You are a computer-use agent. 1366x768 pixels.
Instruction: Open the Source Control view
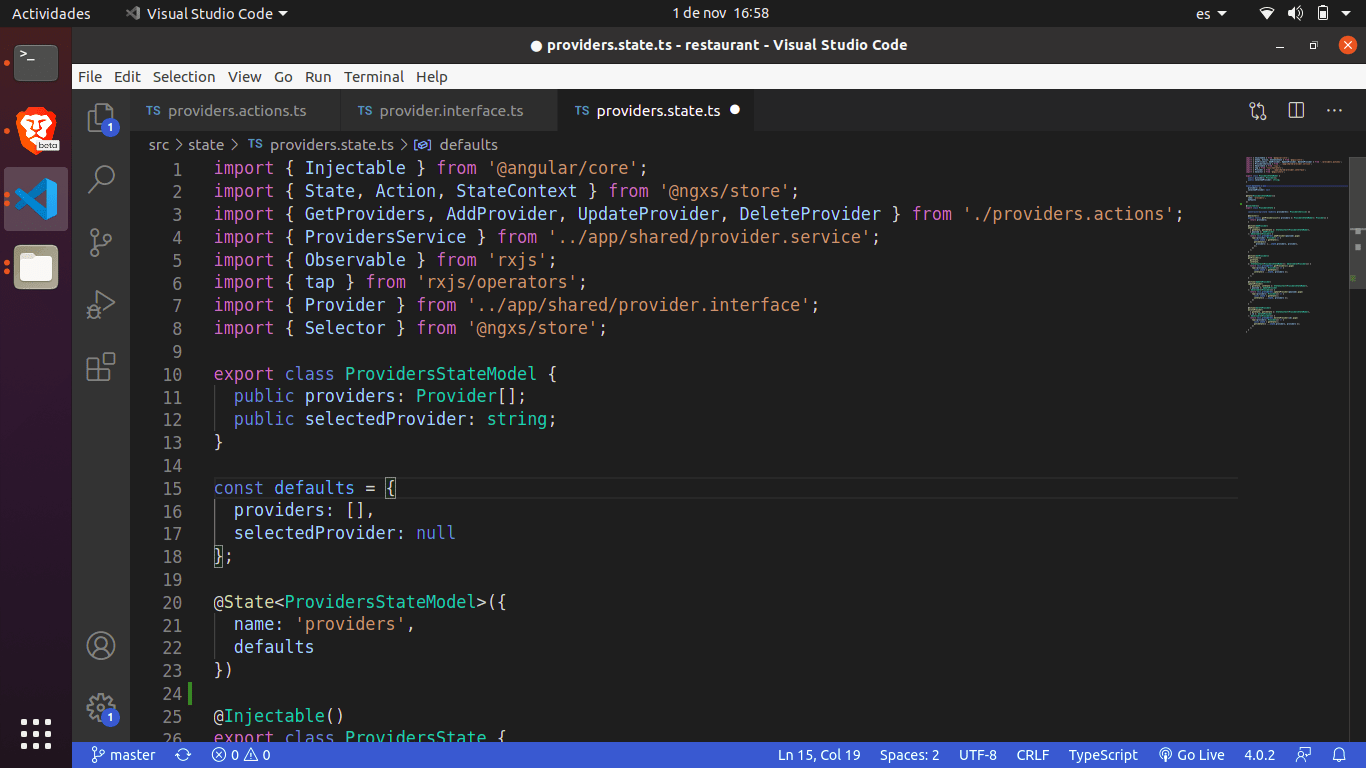coord(101,242)
